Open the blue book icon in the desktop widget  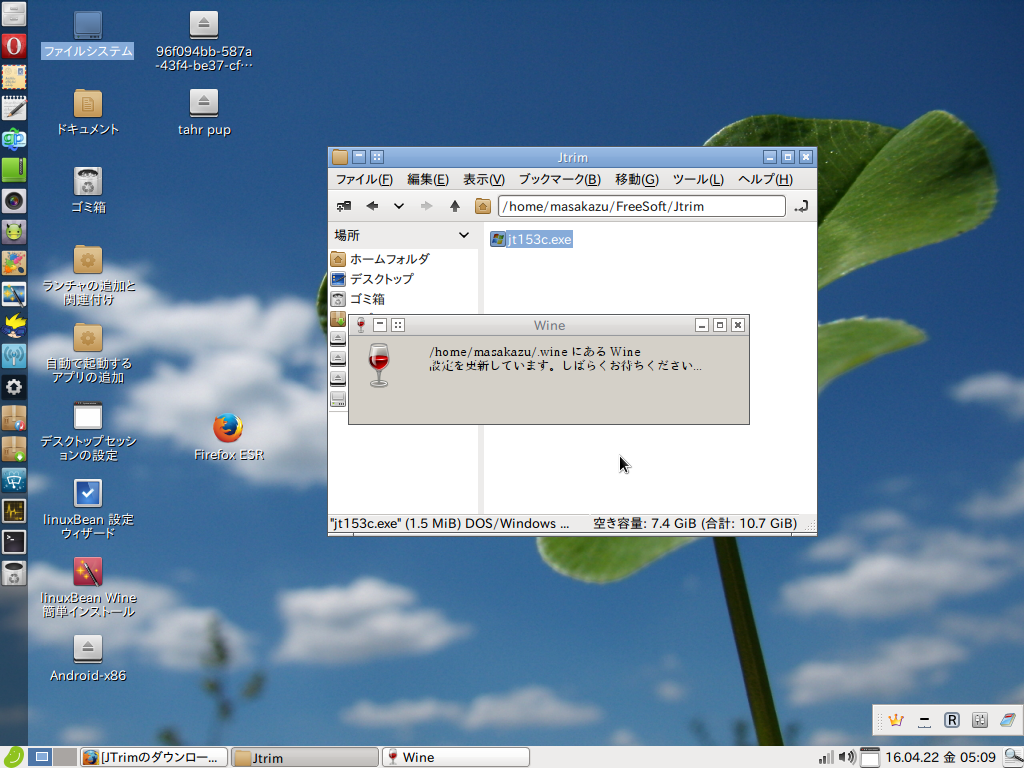(1007, 719)
